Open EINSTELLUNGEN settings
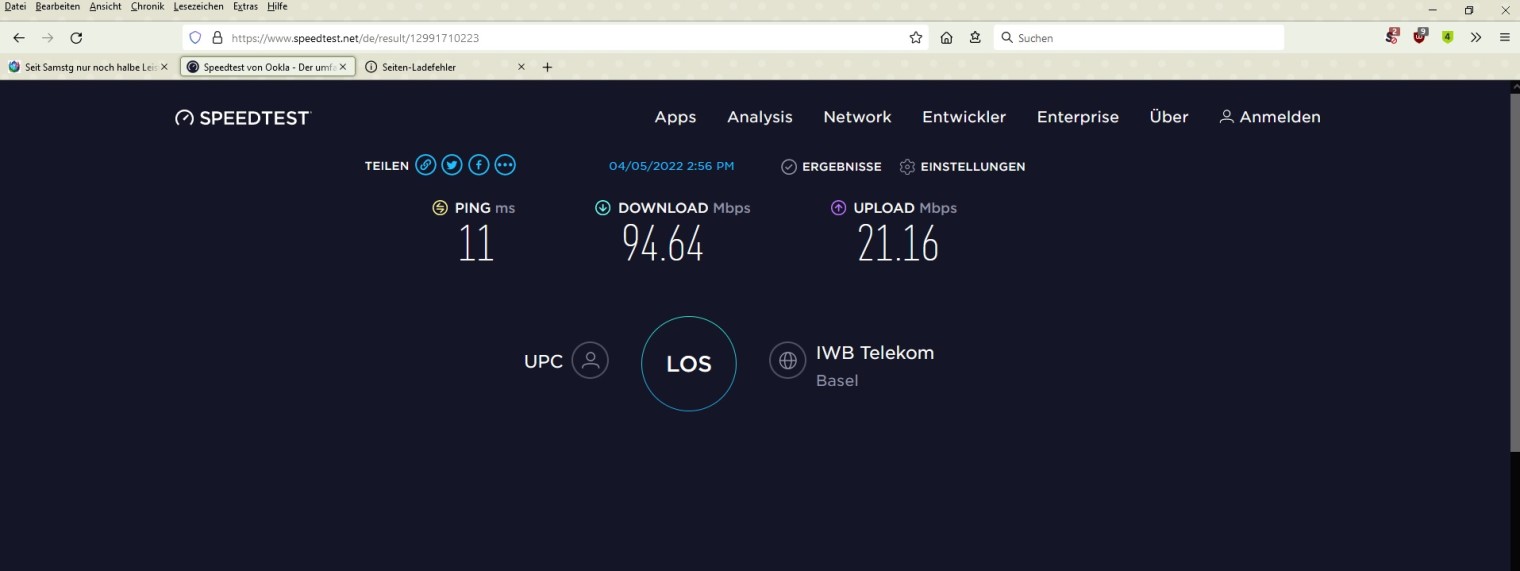This screenshot has width=1520, height=571. [x=962, y=167]
